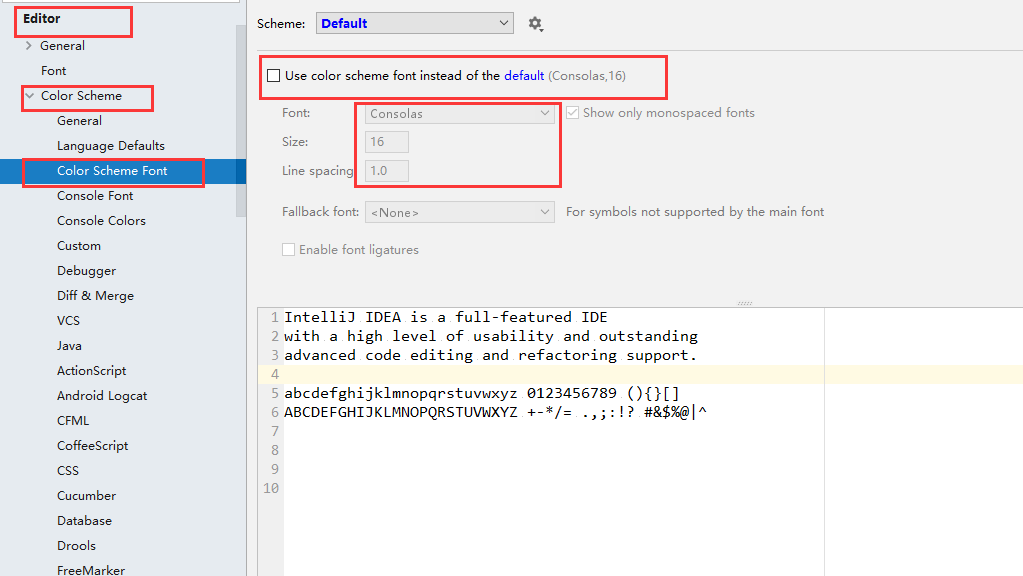Image resolution: width=1023 pixels, height=576 pixels.
Task: Open Android Logcat color settings
Action: pyautogui.click(x=102, y=396)
